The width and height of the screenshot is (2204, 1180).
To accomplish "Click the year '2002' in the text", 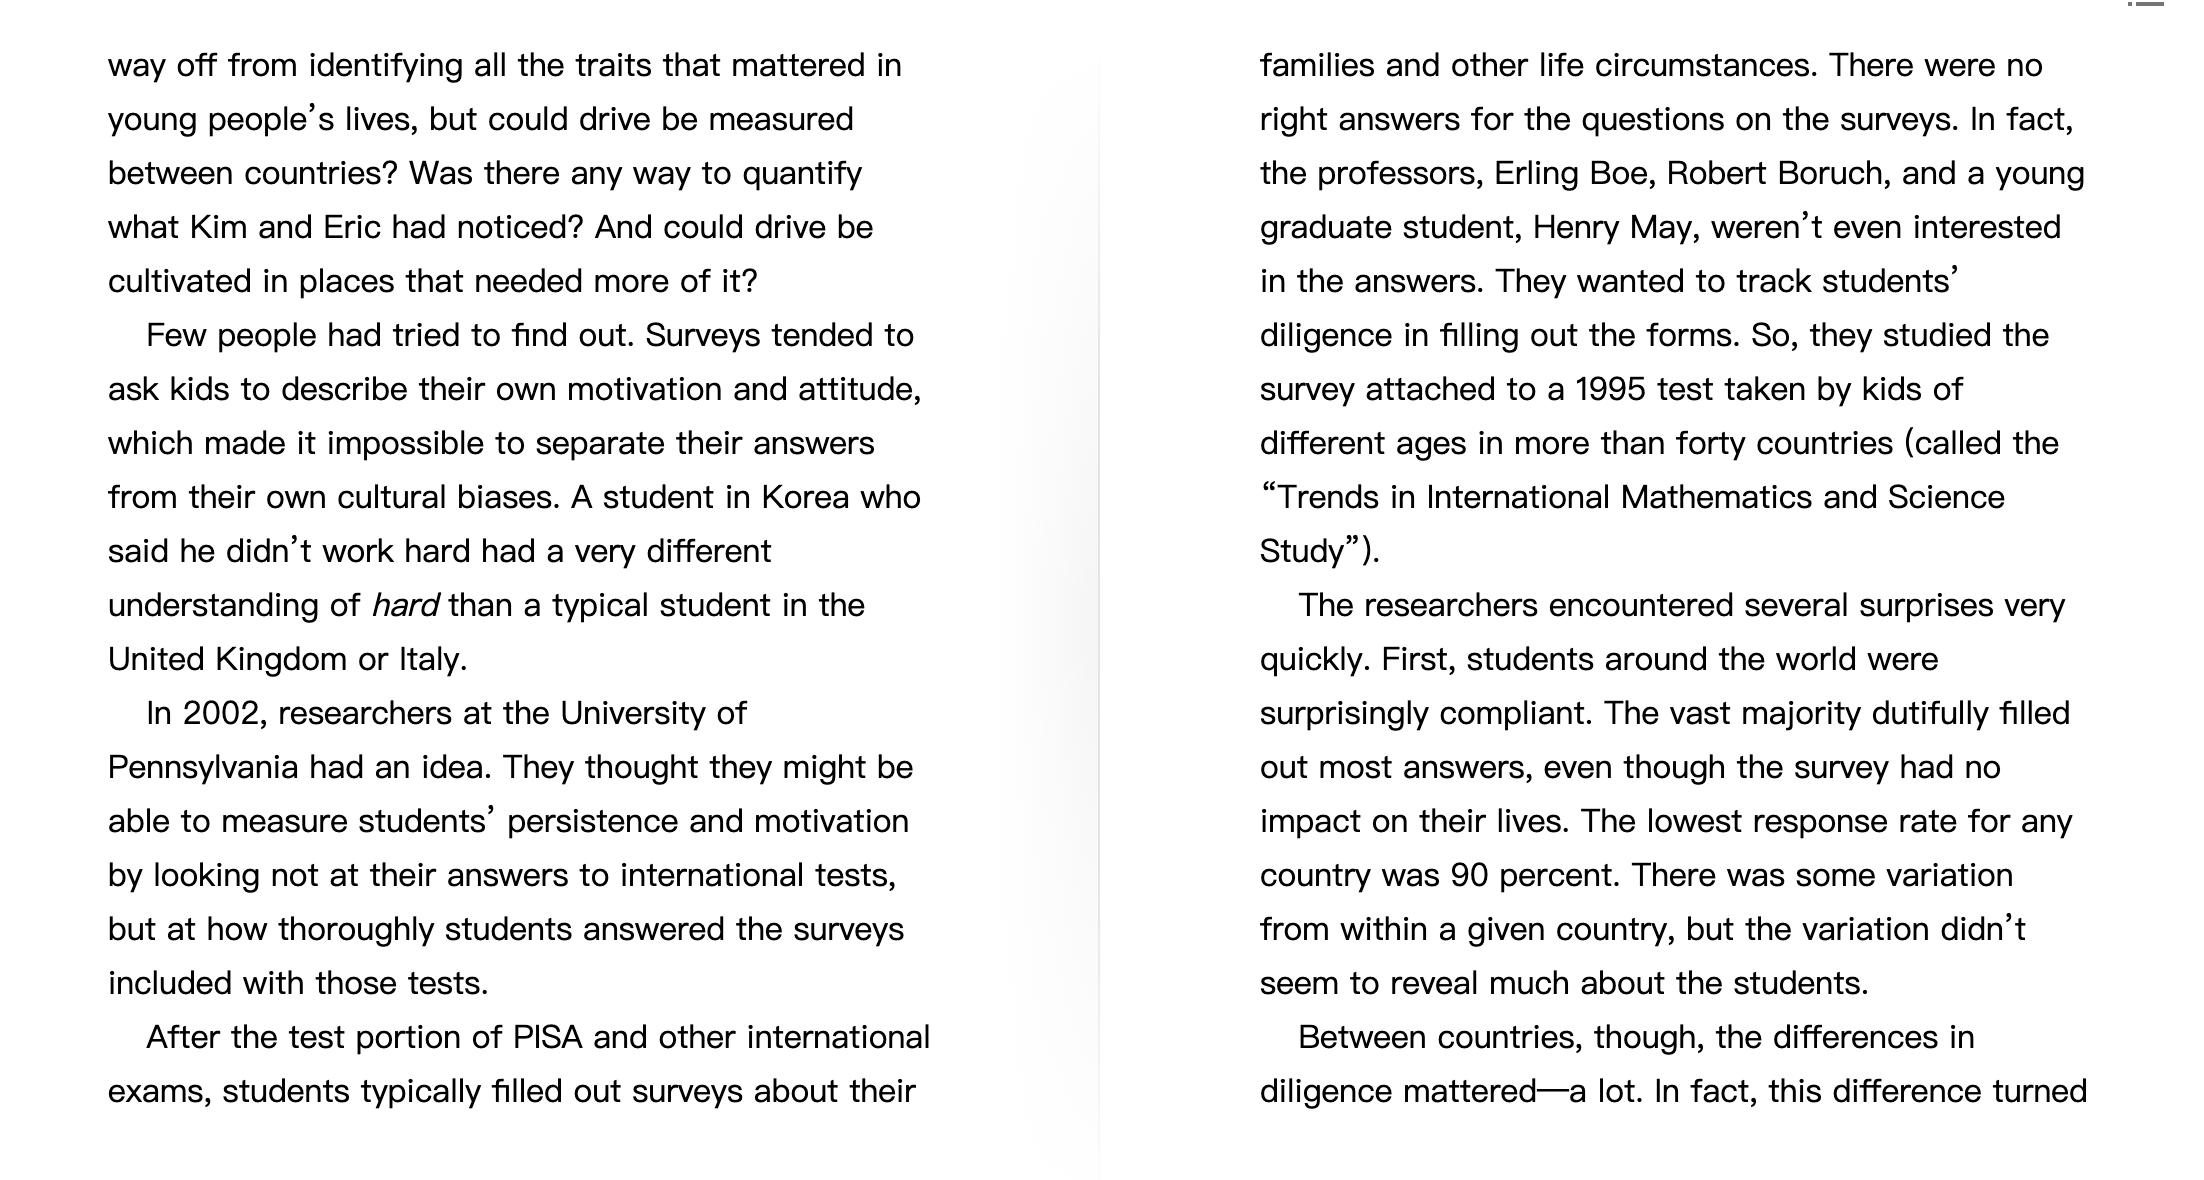I will [x=221, y=713].
